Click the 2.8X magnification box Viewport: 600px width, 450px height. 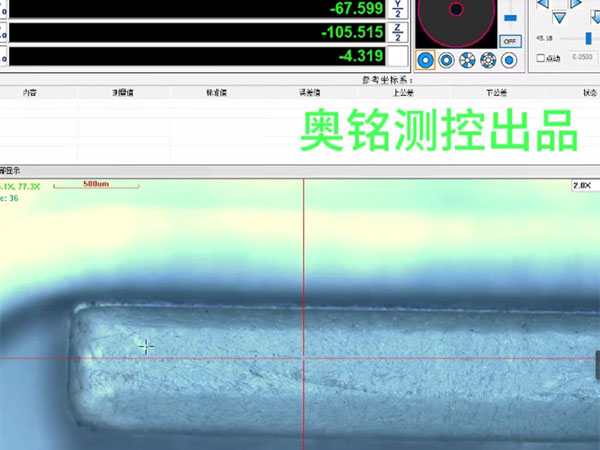coord(581,186)
